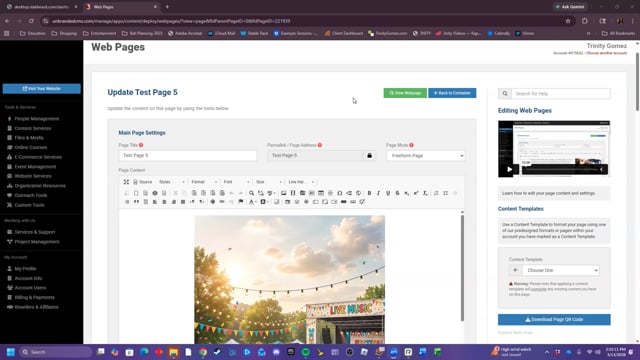Maximize the page content editor
The height and width of the screenshot is (360, 640).
126,182
